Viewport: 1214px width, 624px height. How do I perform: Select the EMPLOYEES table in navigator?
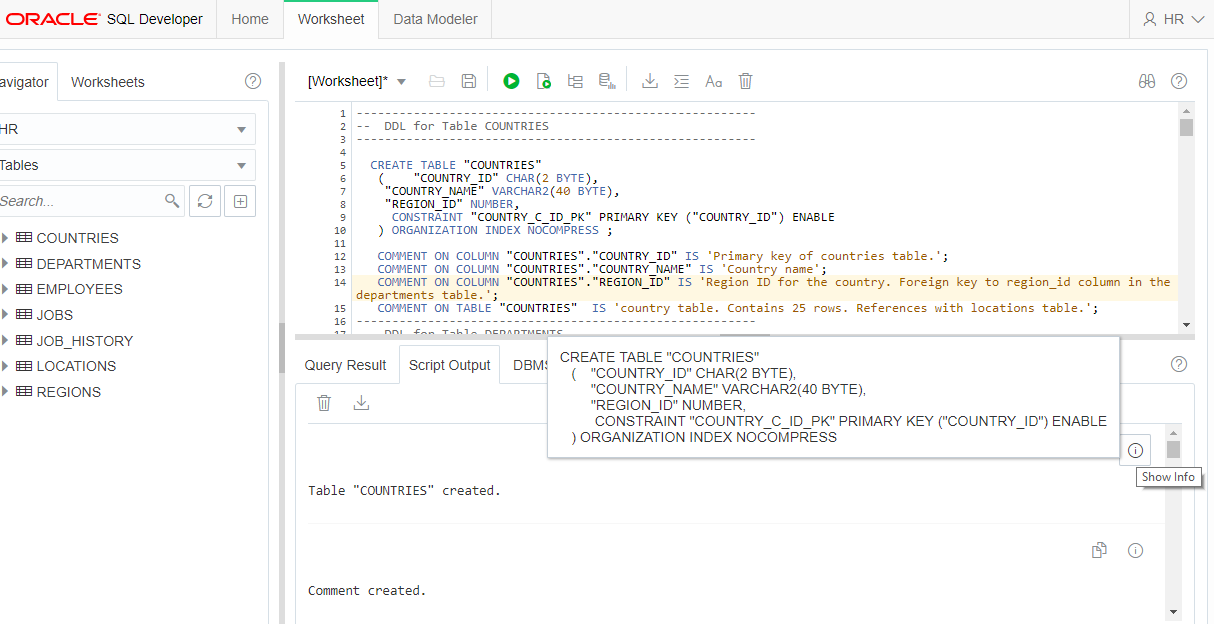[79, 289]
